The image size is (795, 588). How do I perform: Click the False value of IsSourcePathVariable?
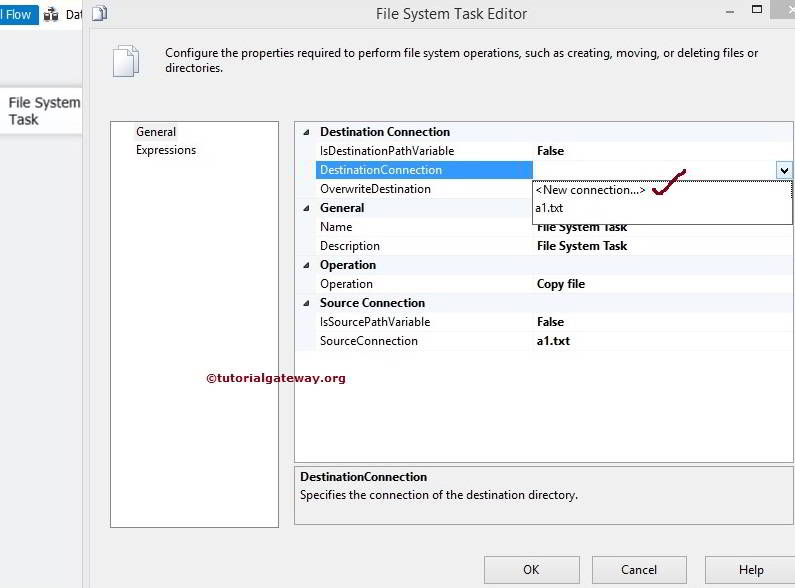[x=550, y=322]
